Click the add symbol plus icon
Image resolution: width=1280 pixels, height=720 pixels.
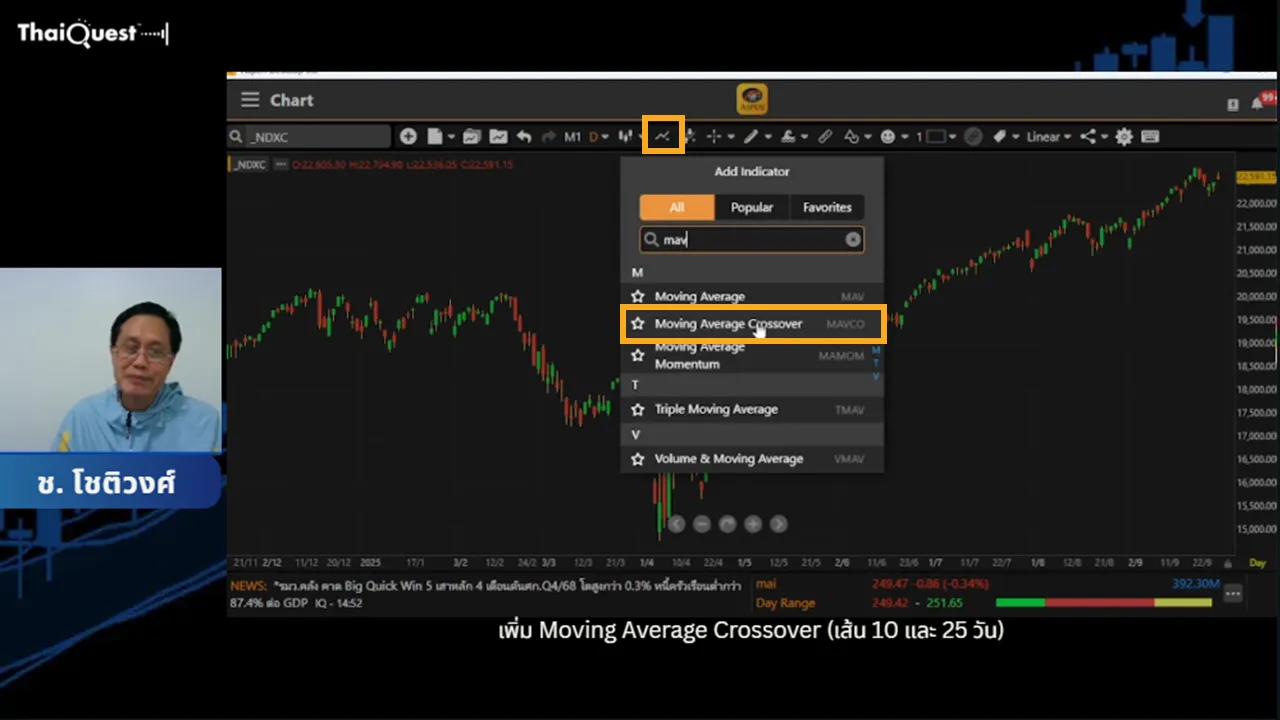coord(408,136)
